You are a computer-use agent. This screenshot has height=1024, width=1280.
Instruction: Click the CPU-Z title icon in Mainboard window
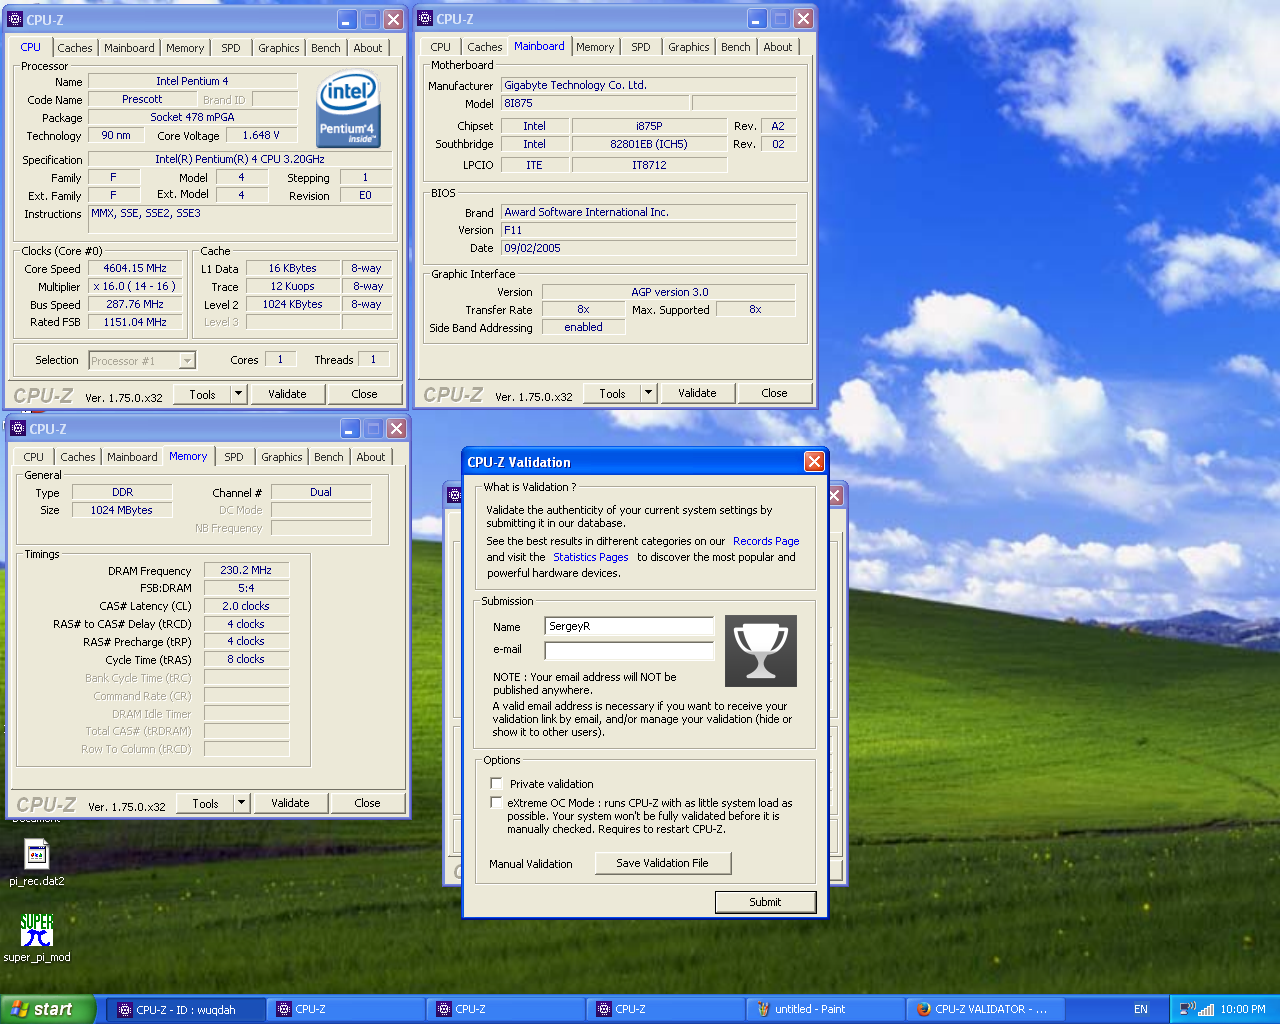[425, 18]
